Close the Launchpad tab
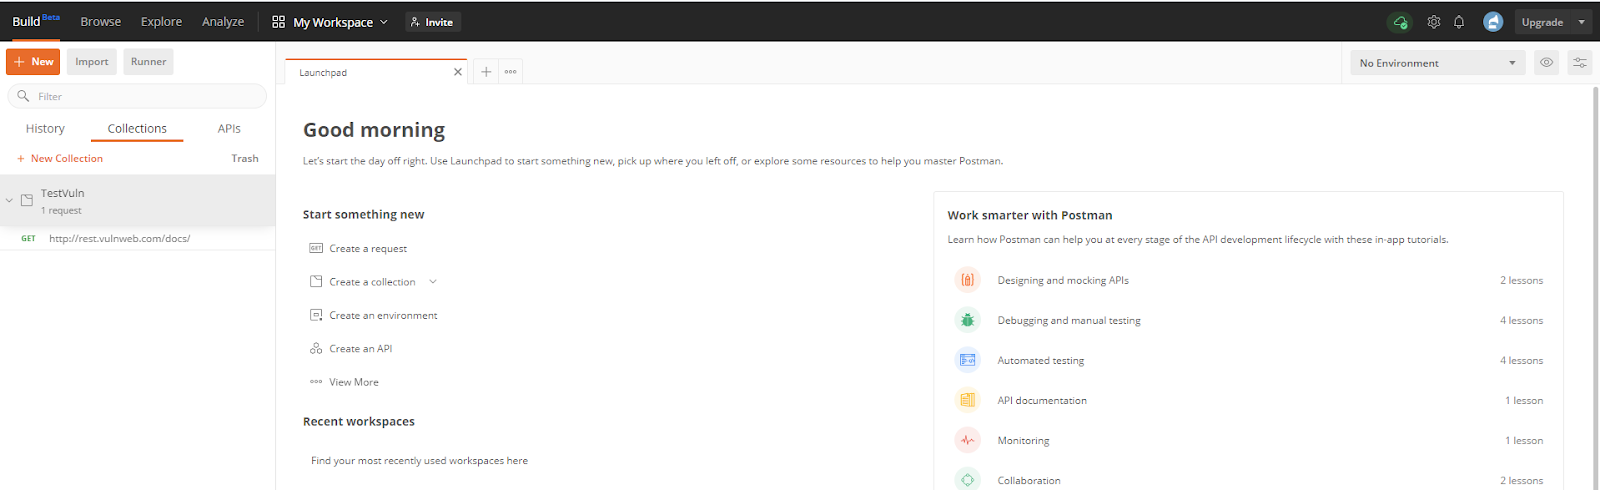 pyautogui.click(x=458, y=72)
